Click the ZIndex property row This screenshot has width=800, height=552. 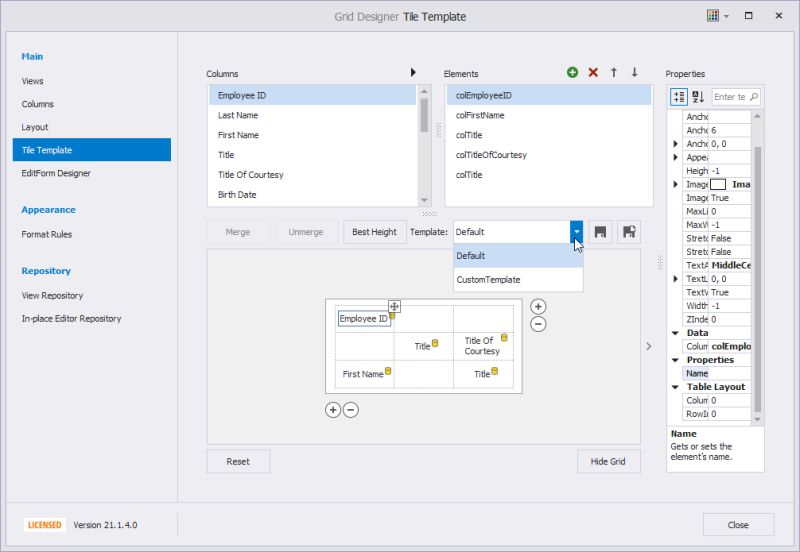(717, 319)
